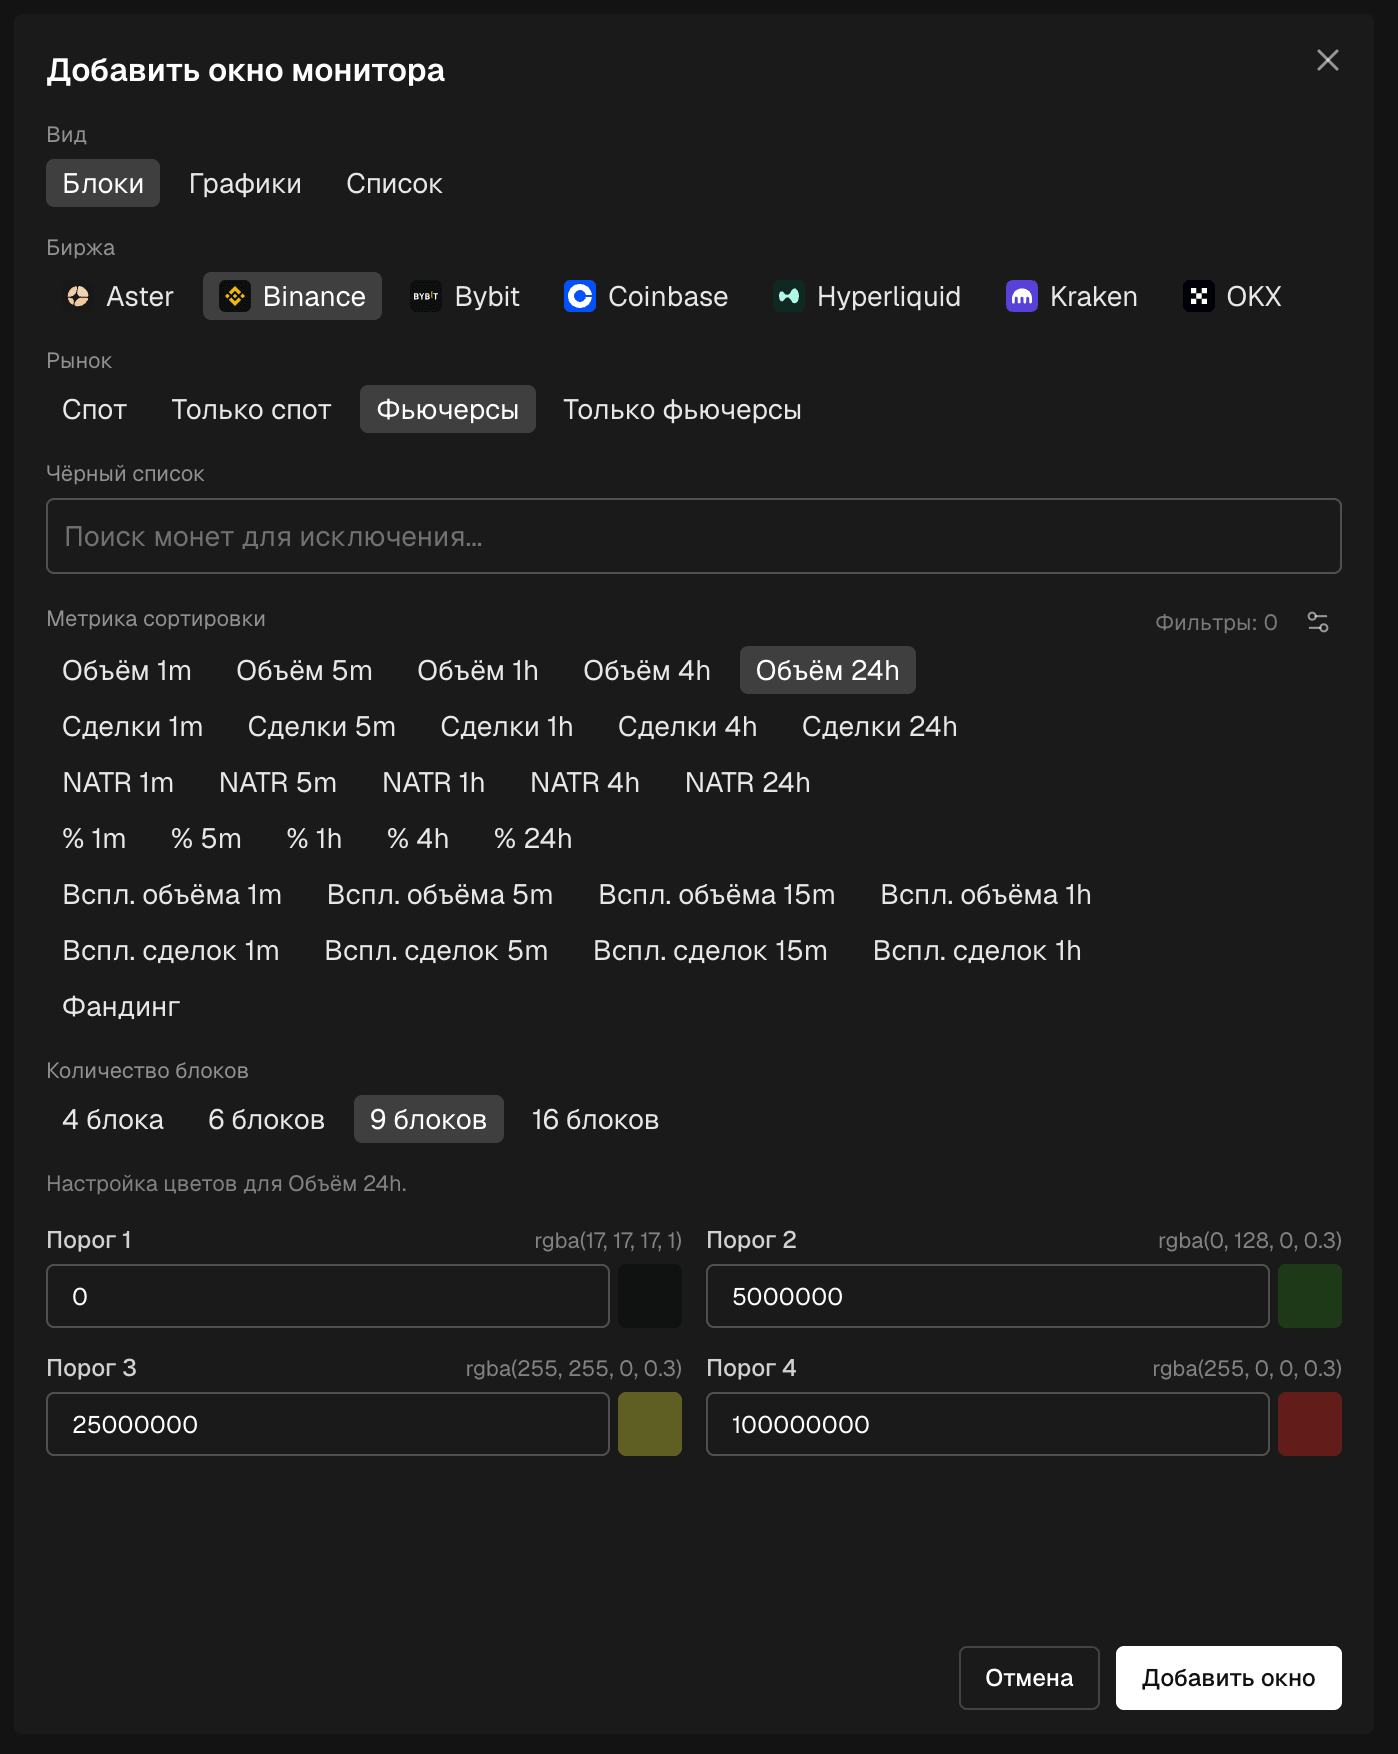The height and width of the screenshot is (1754, 1398).
Task: Sort by Объём 24h metric
Action: pyautogui.click(x=827, y=671)
